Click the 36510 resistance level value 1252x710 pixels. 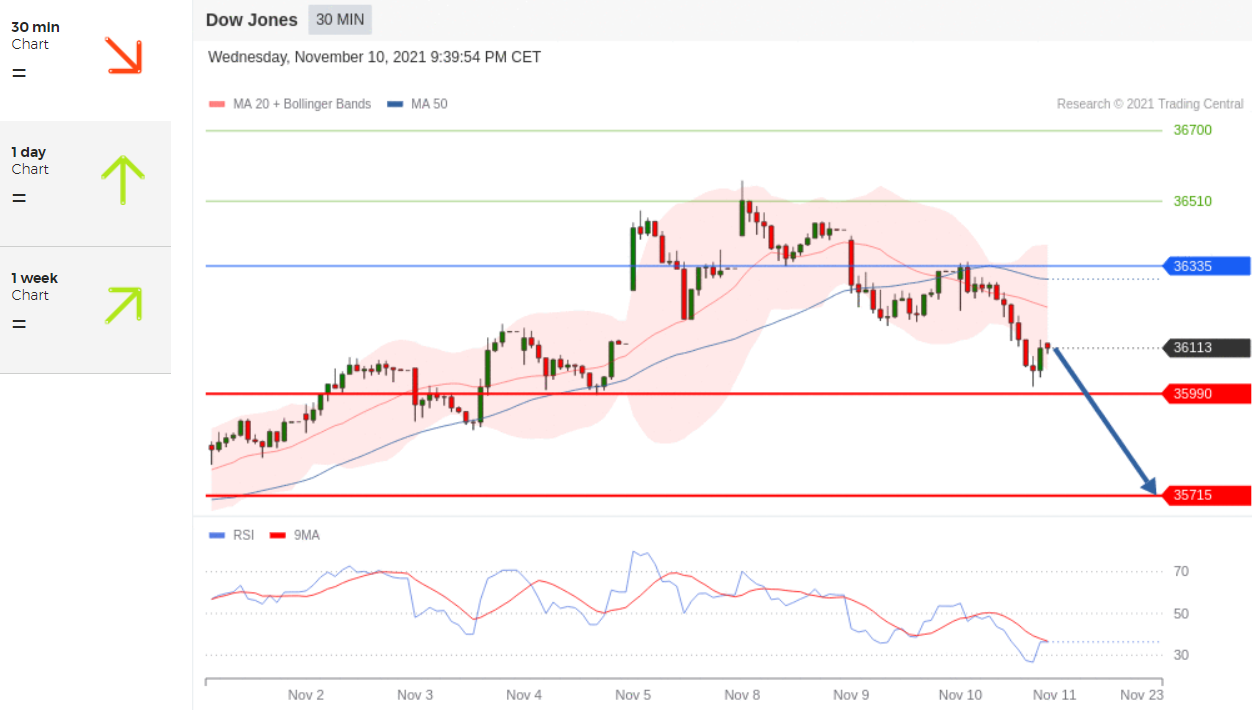pyautogui.click(x=1192, y=201)
